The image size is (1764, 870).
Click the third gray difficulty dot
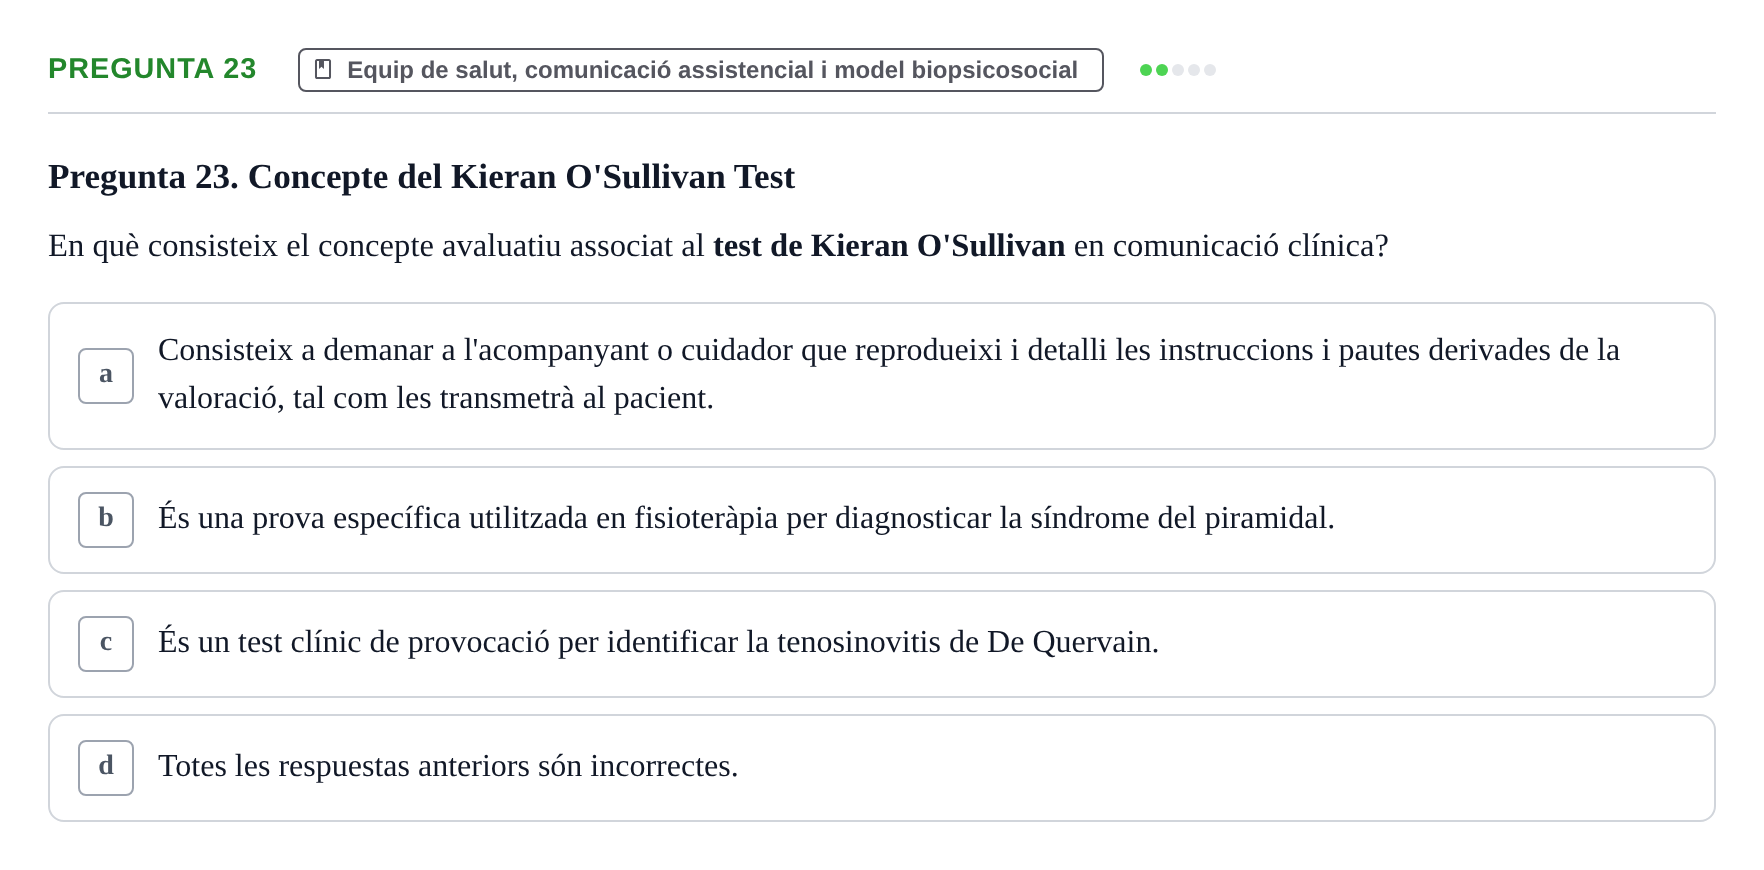(x=1178, y=70)
